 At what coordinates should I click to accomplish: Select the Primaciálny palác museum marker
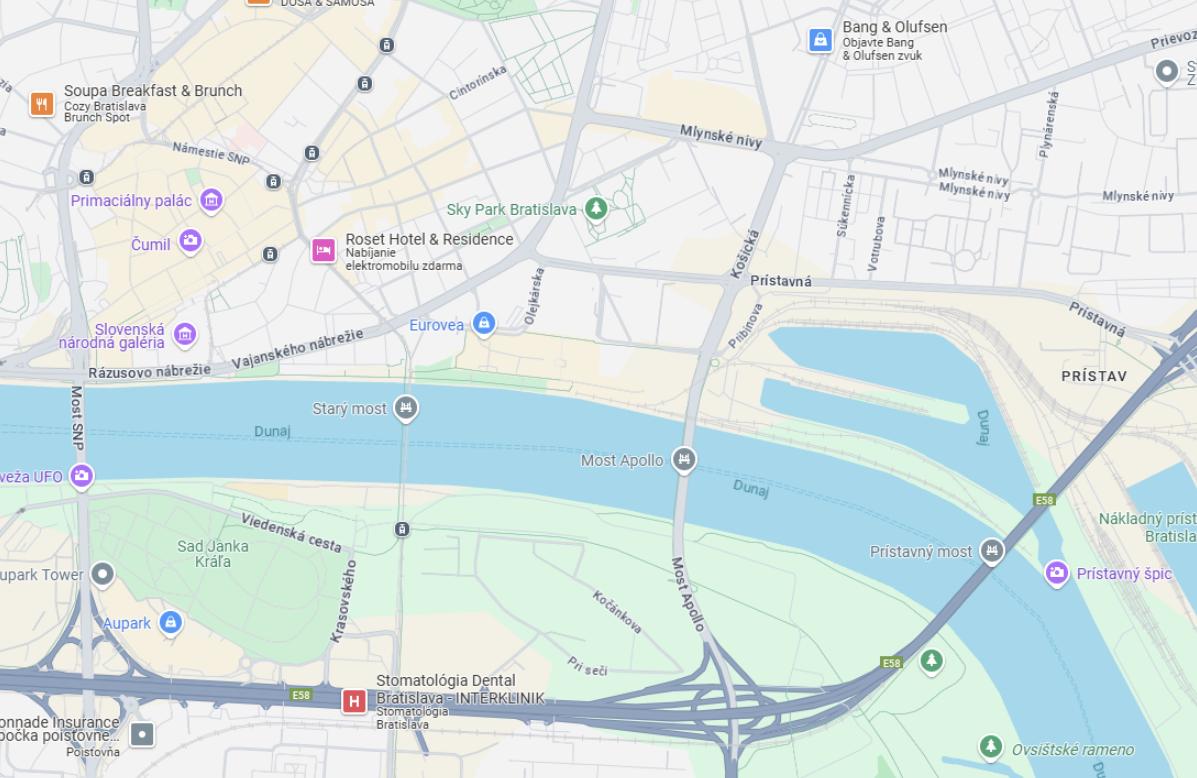(x=211, y=201)
